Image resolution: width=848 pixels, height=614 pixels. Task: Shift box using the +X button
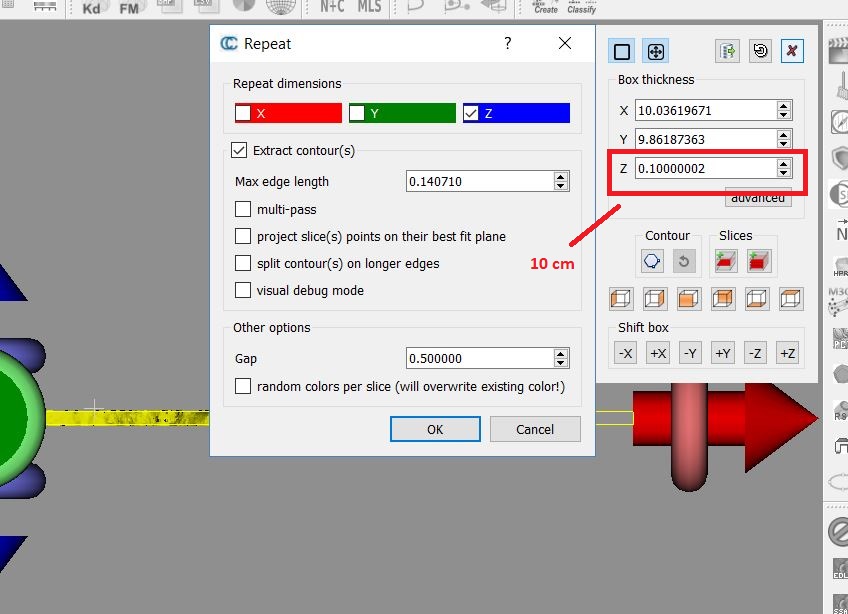pos(658,353)
